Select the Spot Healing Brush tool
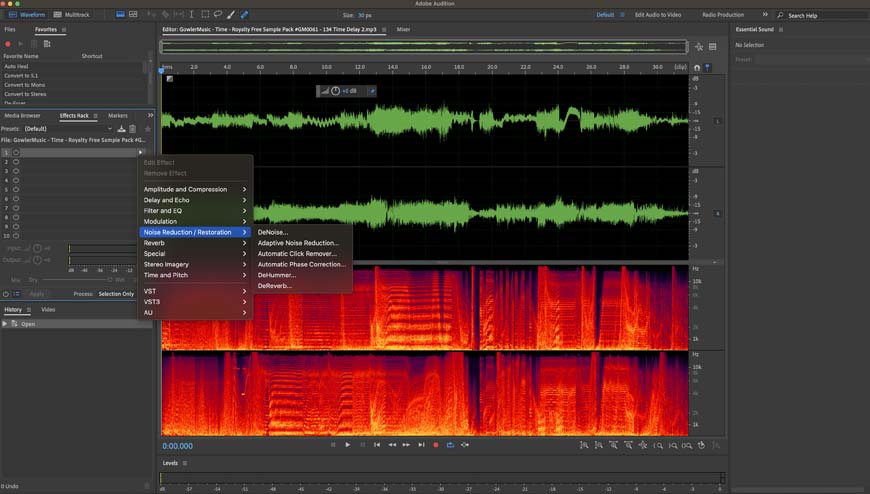This screenshot has height=494, width=870. (x=244, y=14)
